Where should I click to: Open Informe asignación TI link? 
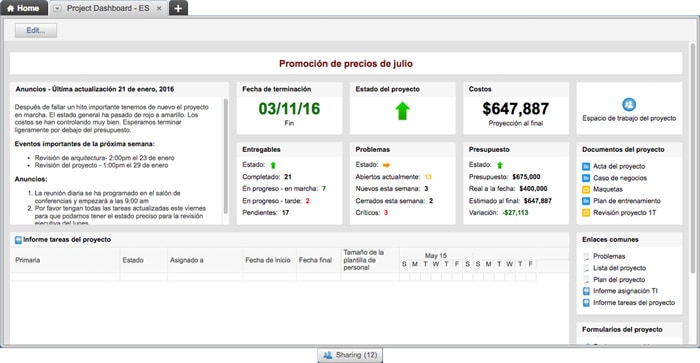coord(625,291)
